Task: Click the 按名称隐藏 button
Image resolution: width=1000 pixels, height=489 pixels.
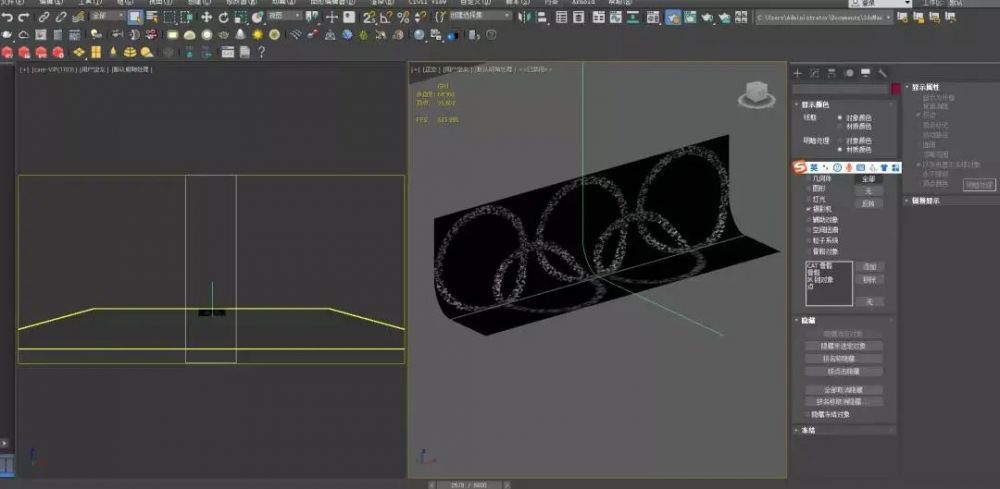Action: [x=844, y=358]
